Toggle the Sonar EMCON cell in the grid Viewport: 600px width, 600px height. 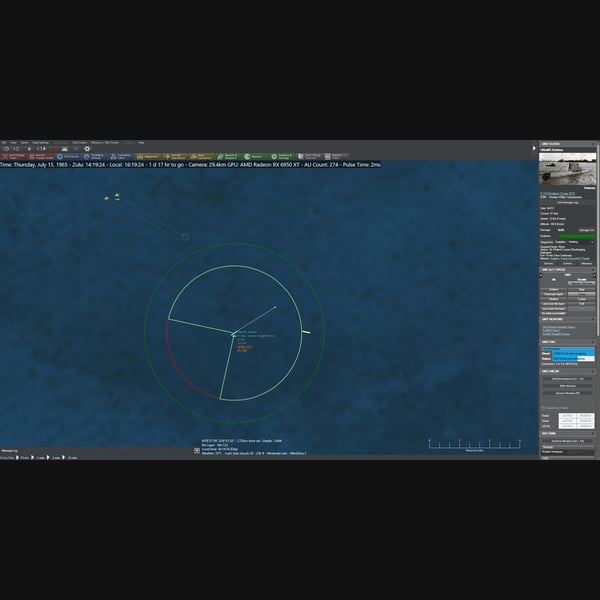tap(567, 421)
